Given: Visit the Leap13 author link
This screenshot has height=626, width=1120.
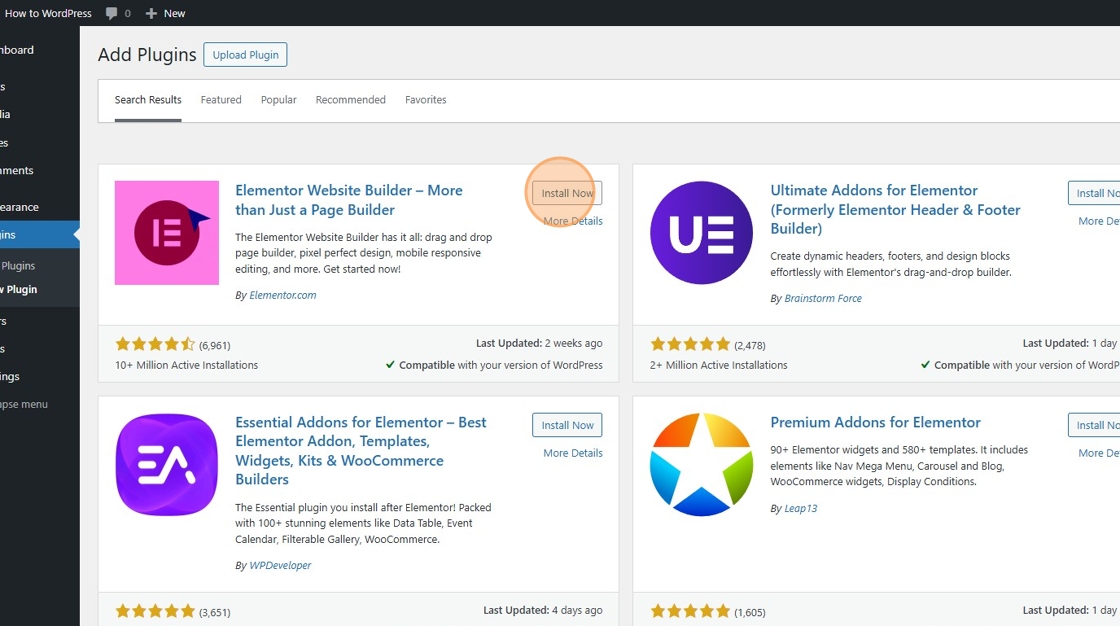Looking at the screenshot, I should (x=801, y=509).
